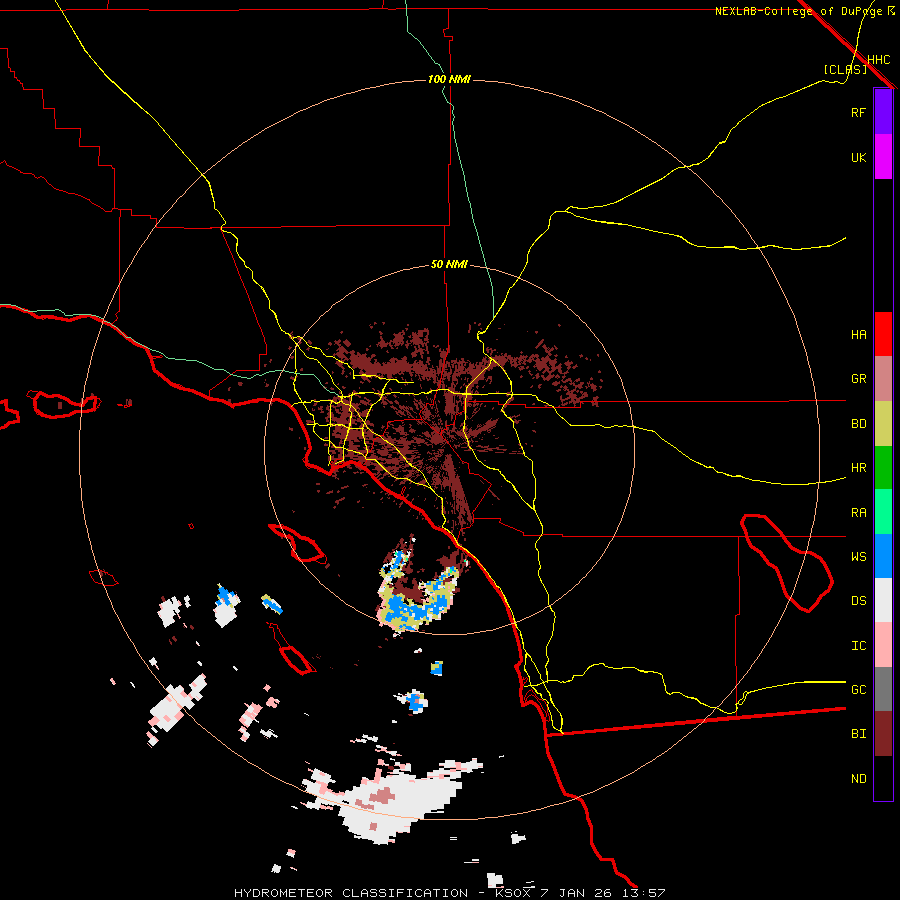Click the HA legend label
The width and height of the screenshot is (900, 900).
click(x=858, y=334)
